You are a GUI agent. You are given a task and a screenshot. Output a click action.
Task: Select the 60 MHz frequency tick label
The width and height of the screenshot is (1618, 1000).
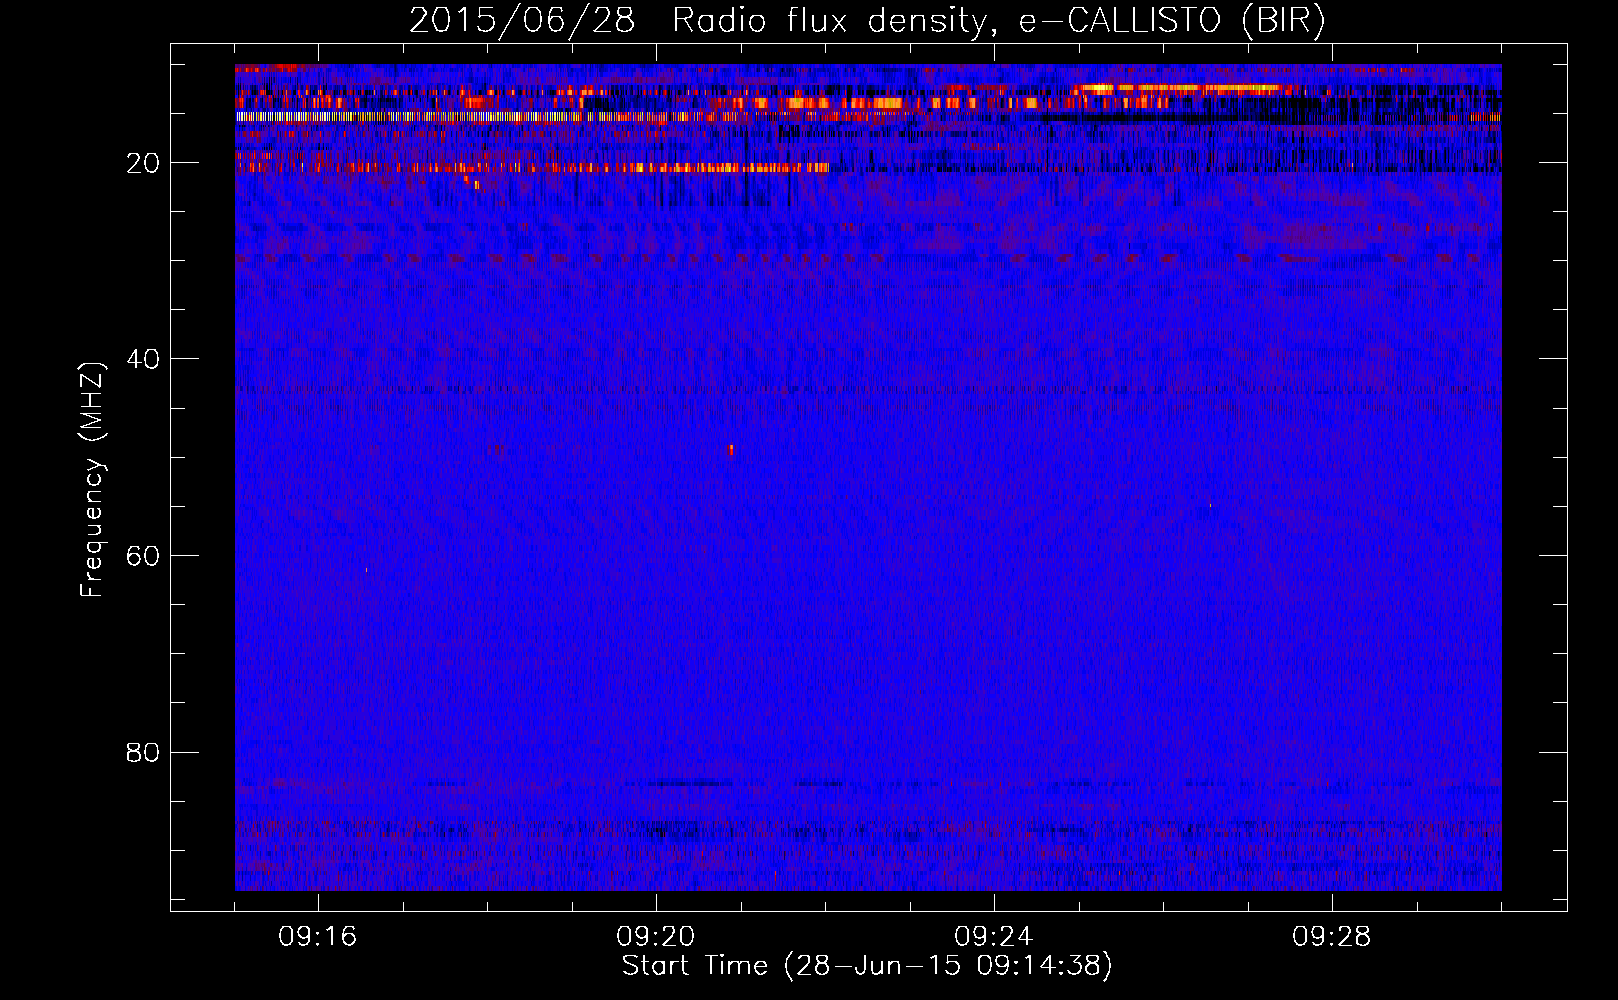pos(144,556)
